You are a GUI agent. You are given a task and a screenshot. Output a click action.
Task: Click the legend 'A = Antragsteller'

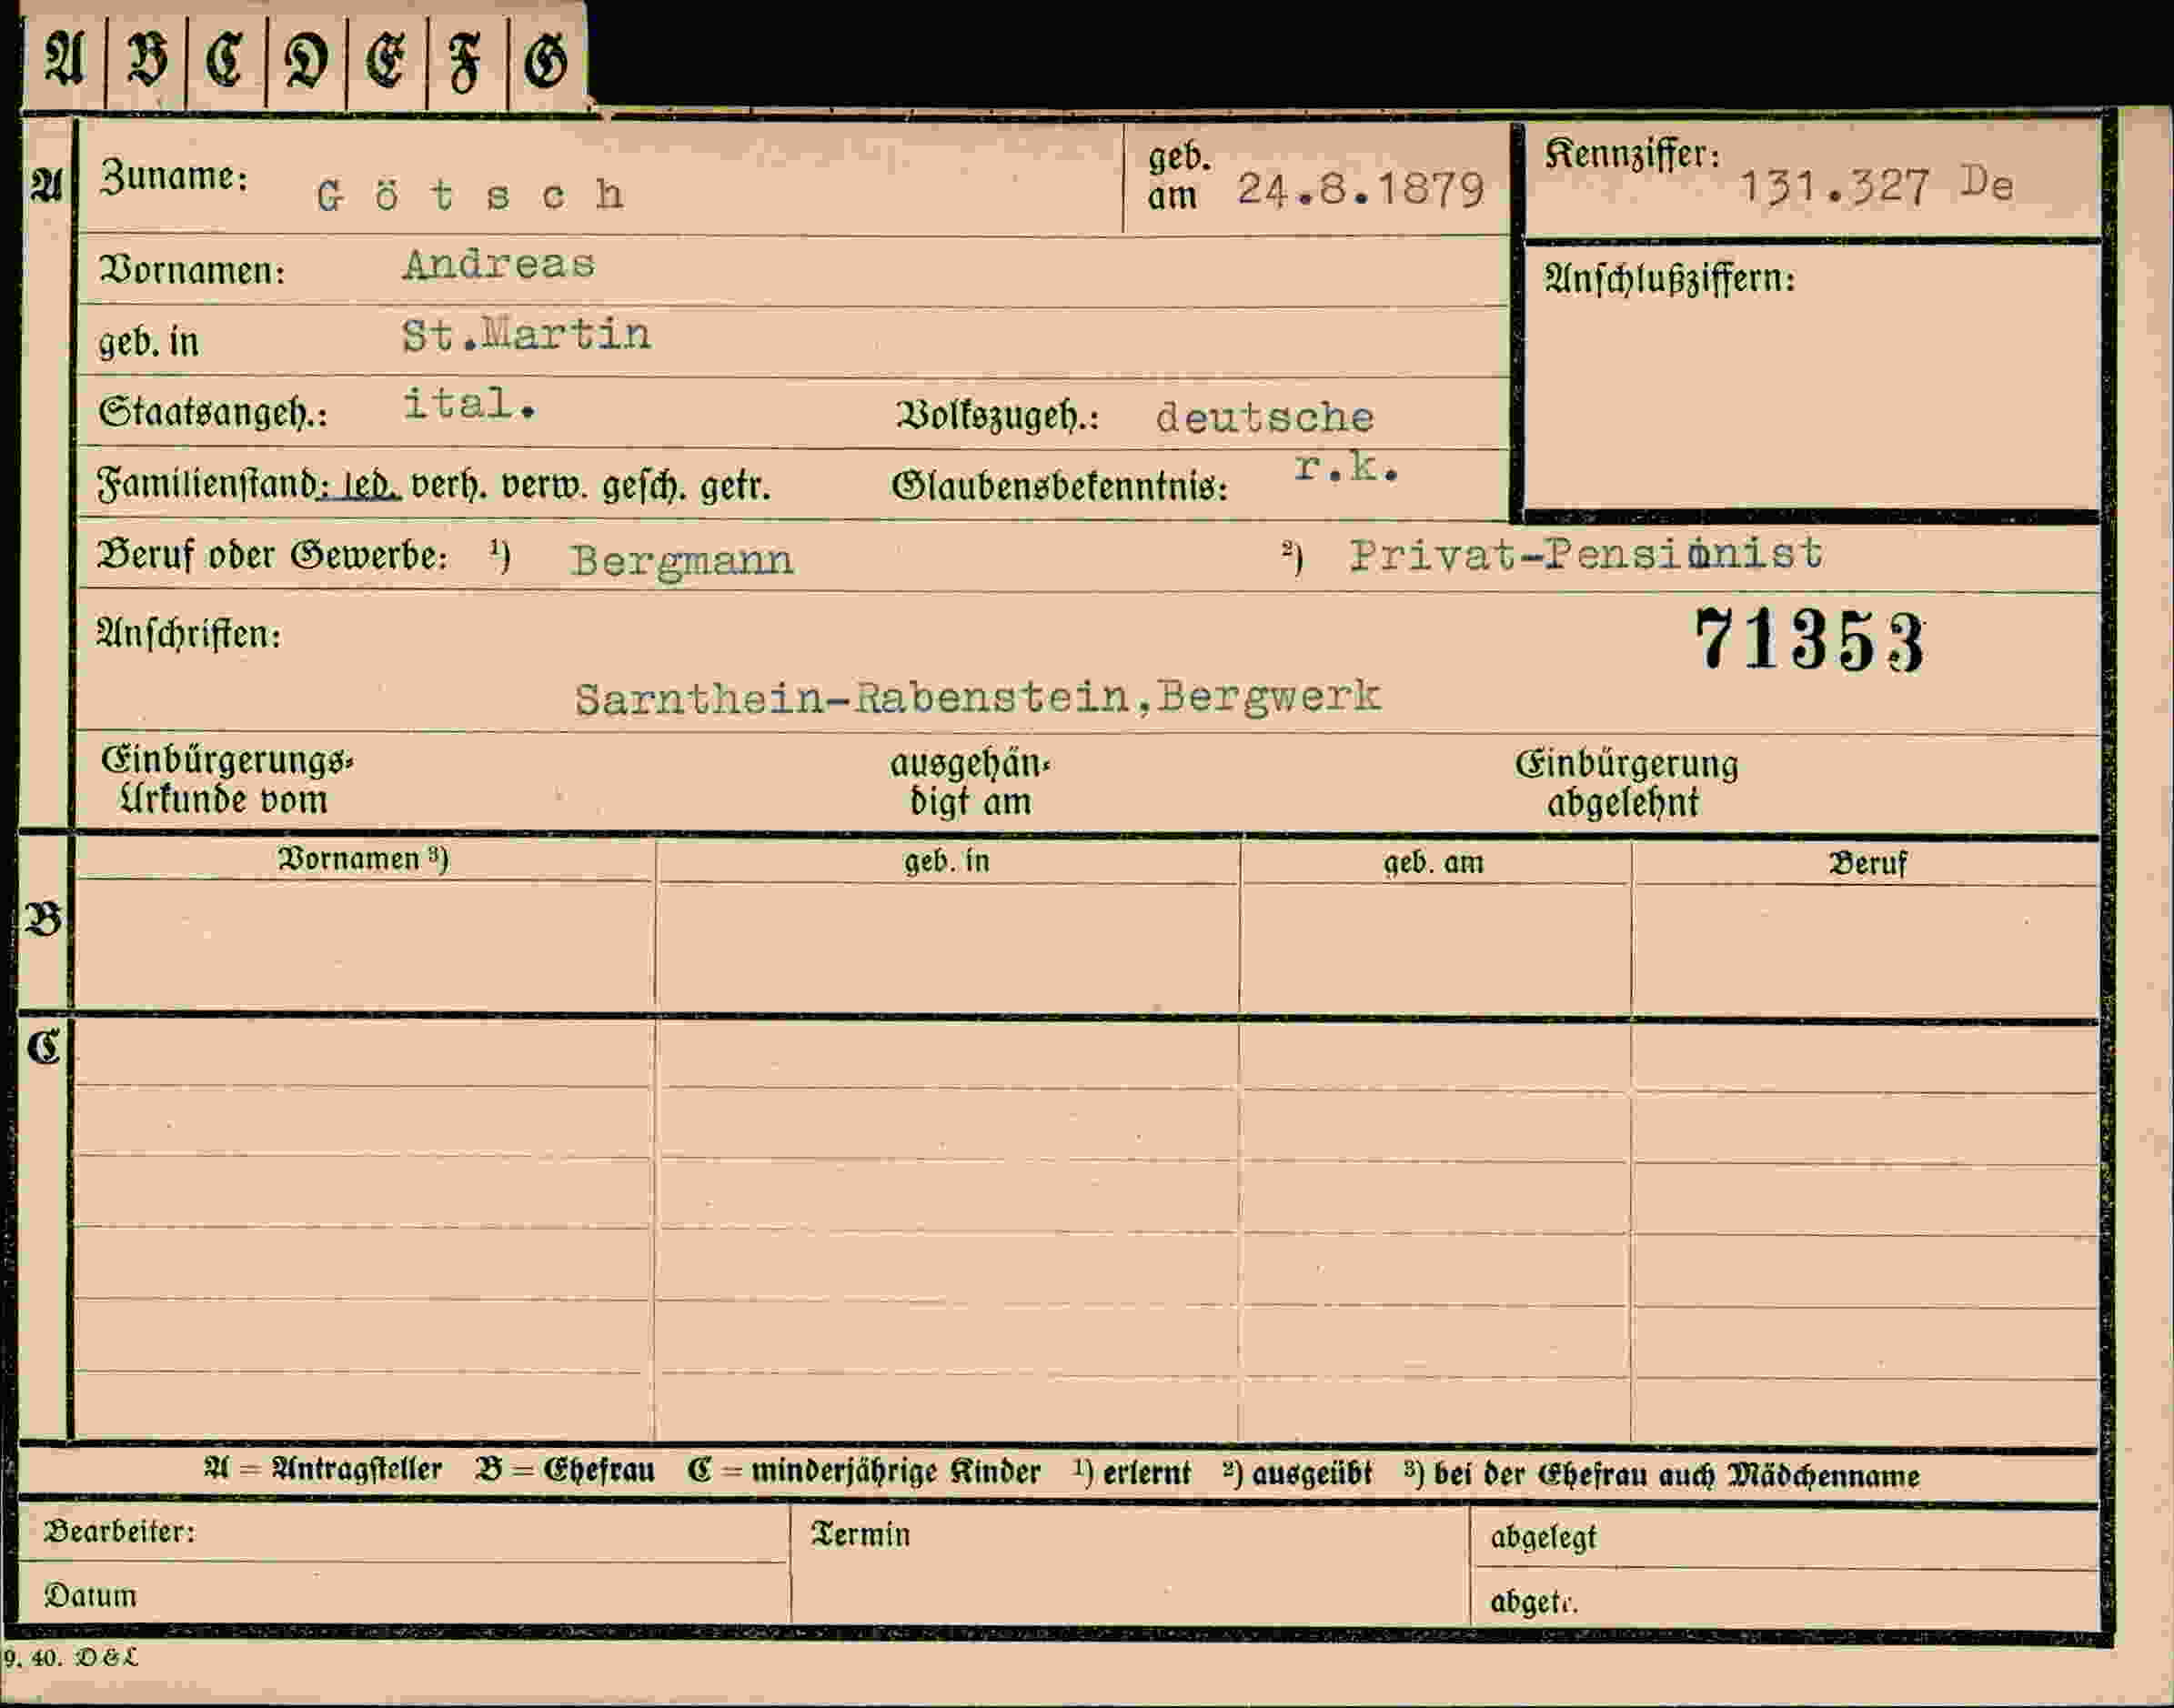point(323,1470)
